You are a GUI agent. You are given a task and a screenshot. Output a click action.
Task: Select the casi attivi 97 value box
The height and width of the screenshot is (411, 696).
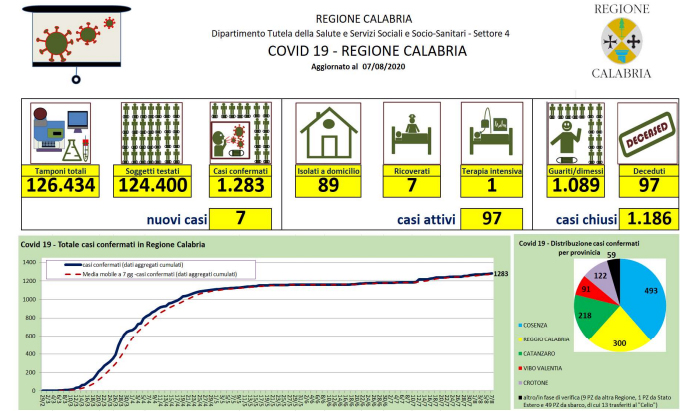tap(490, 218)
